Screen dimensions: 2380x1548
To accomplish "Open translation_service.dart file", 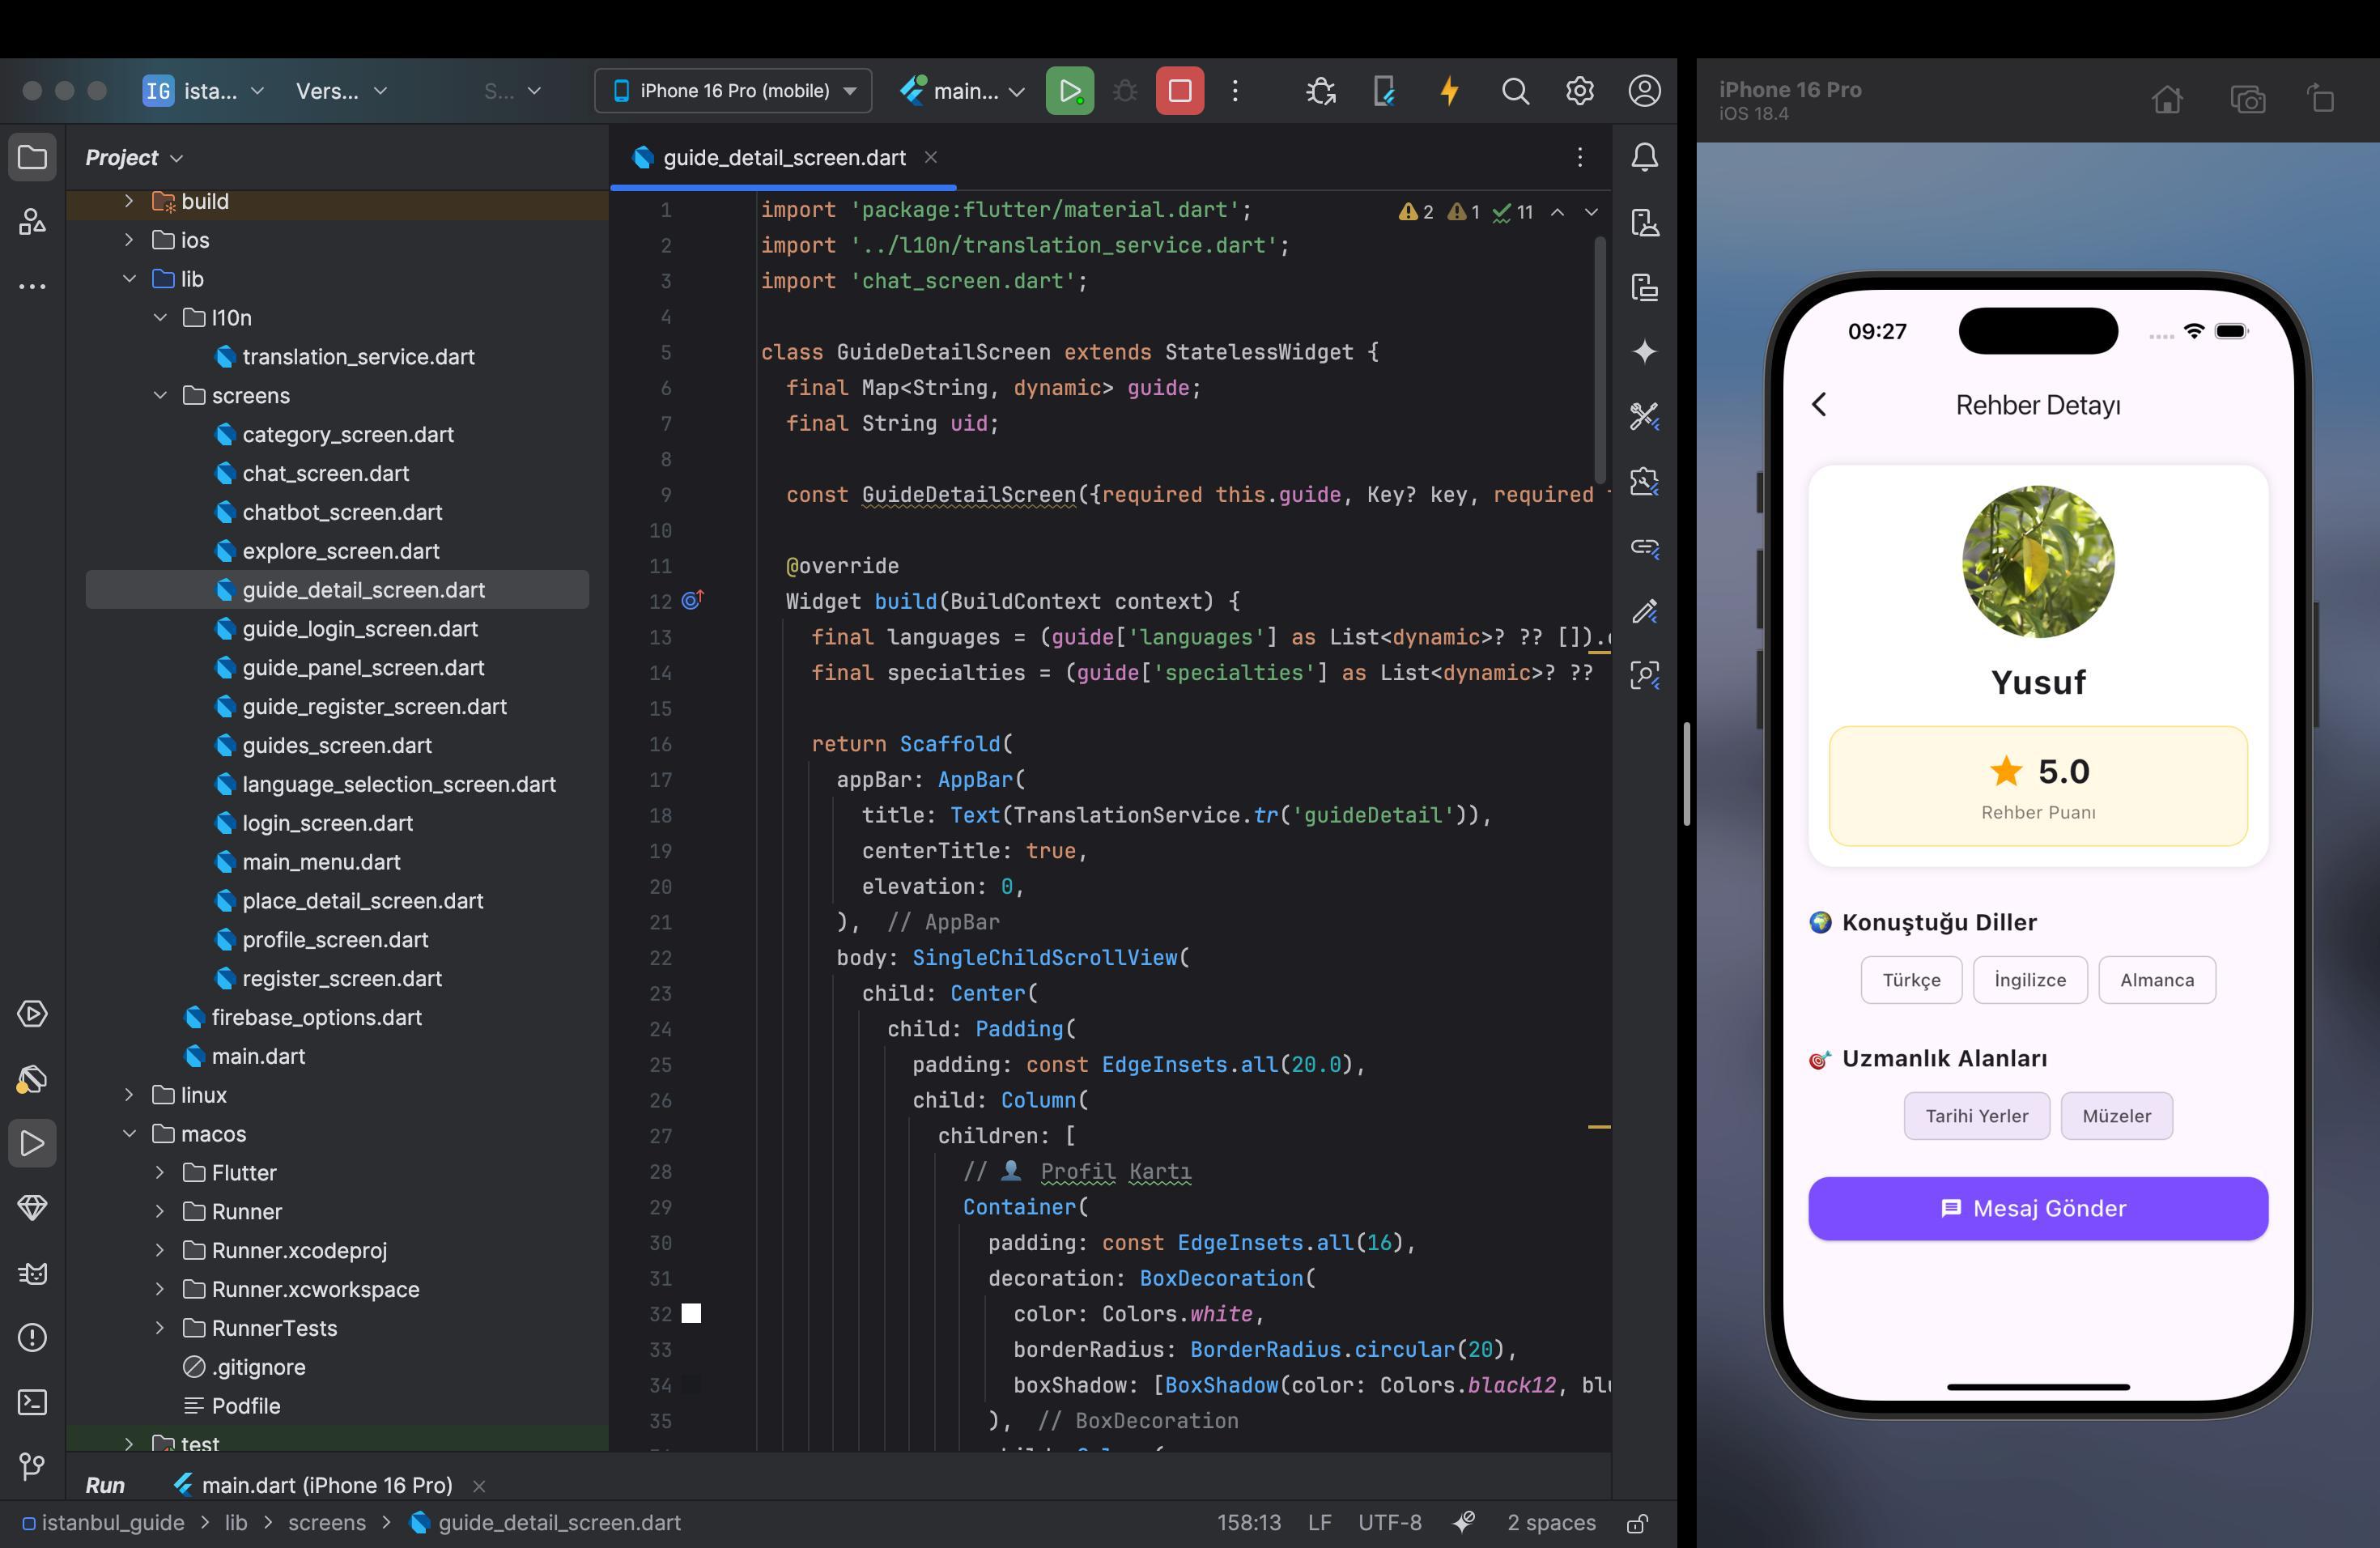I will 344,357.
